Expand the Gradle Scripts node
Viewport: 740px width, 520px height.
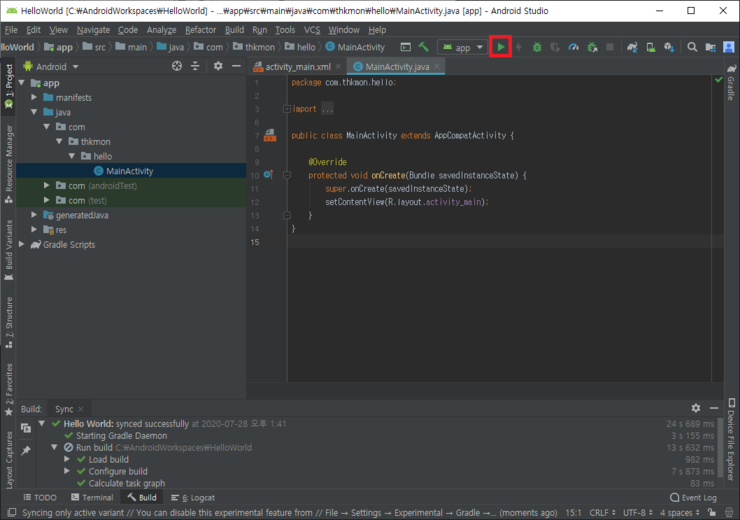23,245
